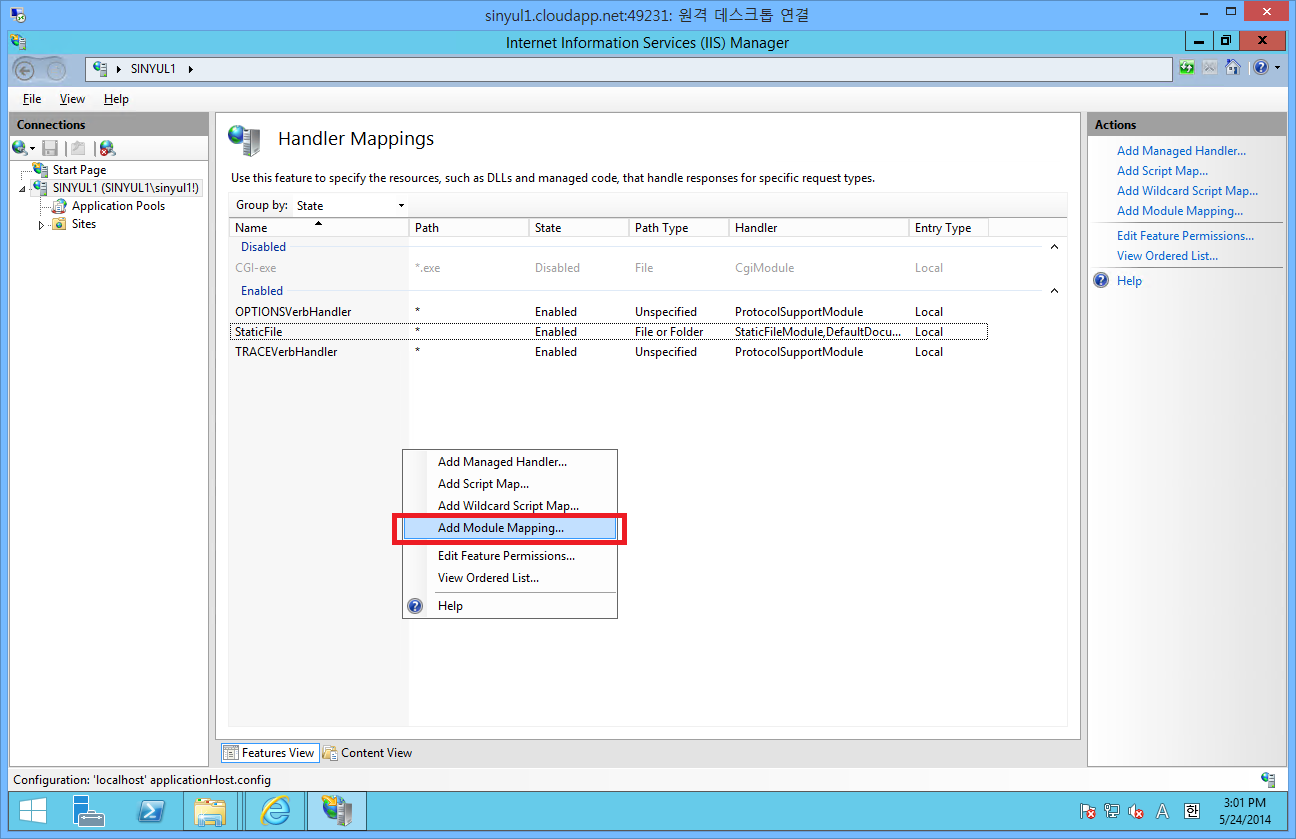Click the network tray icon
1296x839 pixels.
click(1112, 811)
